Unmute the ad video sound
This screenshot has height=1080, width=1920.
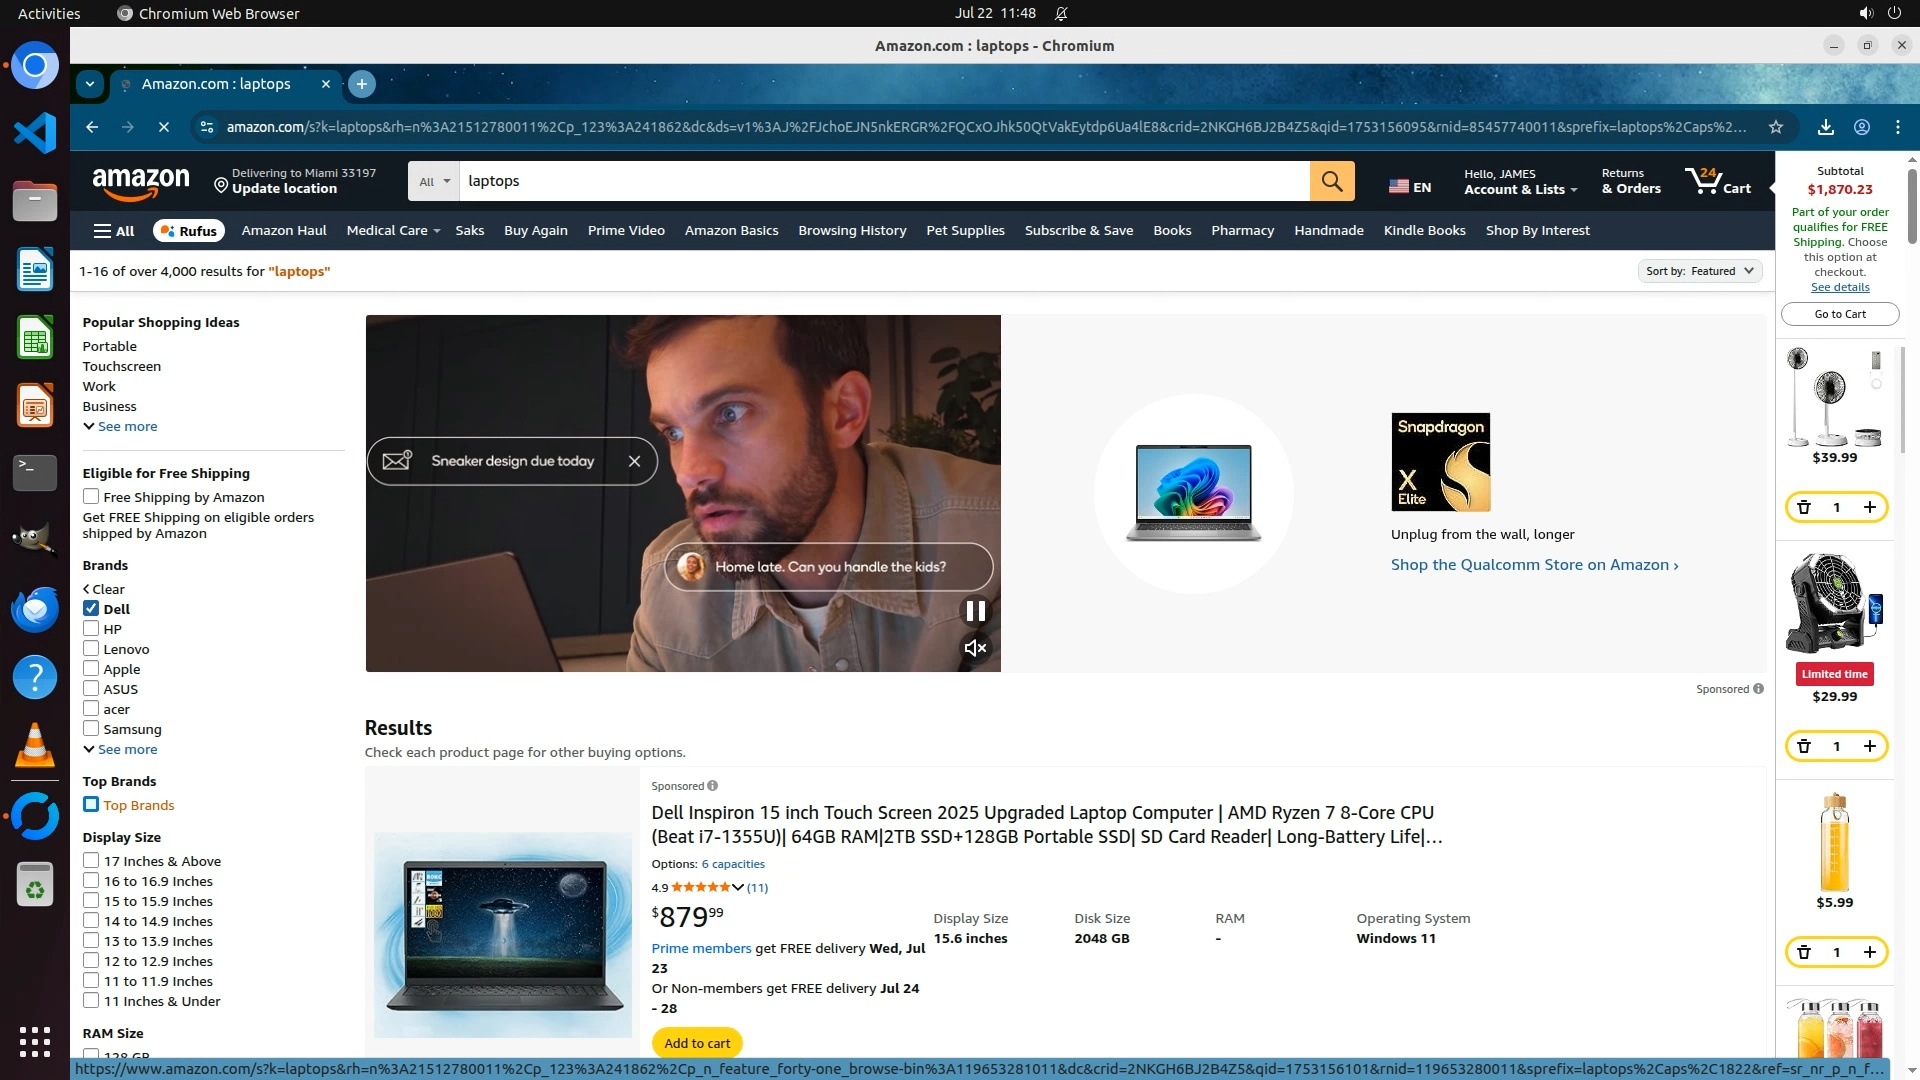pos(975,649)
